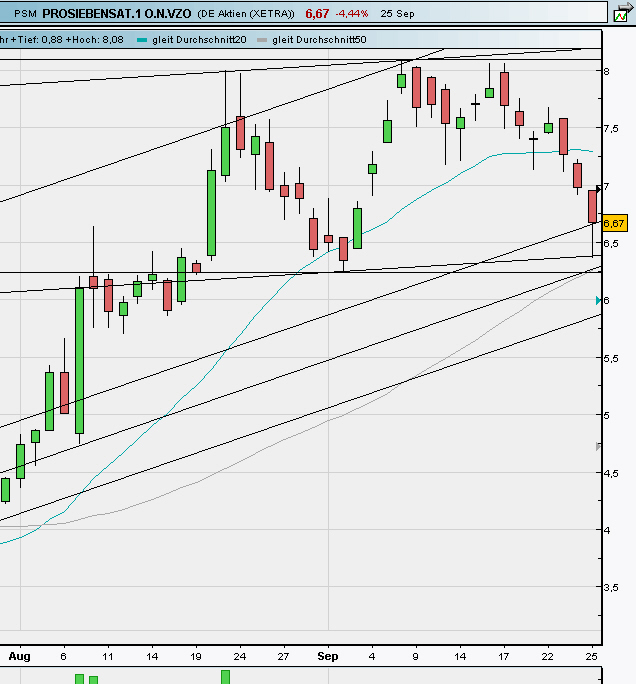Click the black arrow marker near 7
Screen dimensions: 636x684
598,187
